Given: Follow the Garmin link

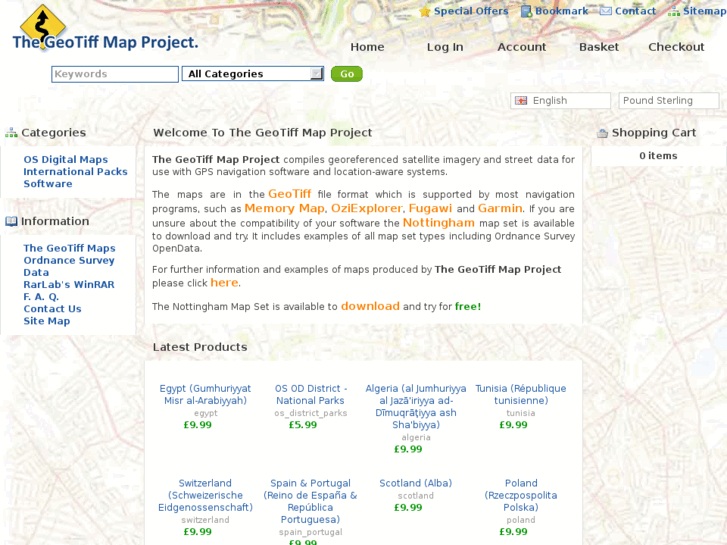Looking at the screenshot, I should tap(500, 208).
